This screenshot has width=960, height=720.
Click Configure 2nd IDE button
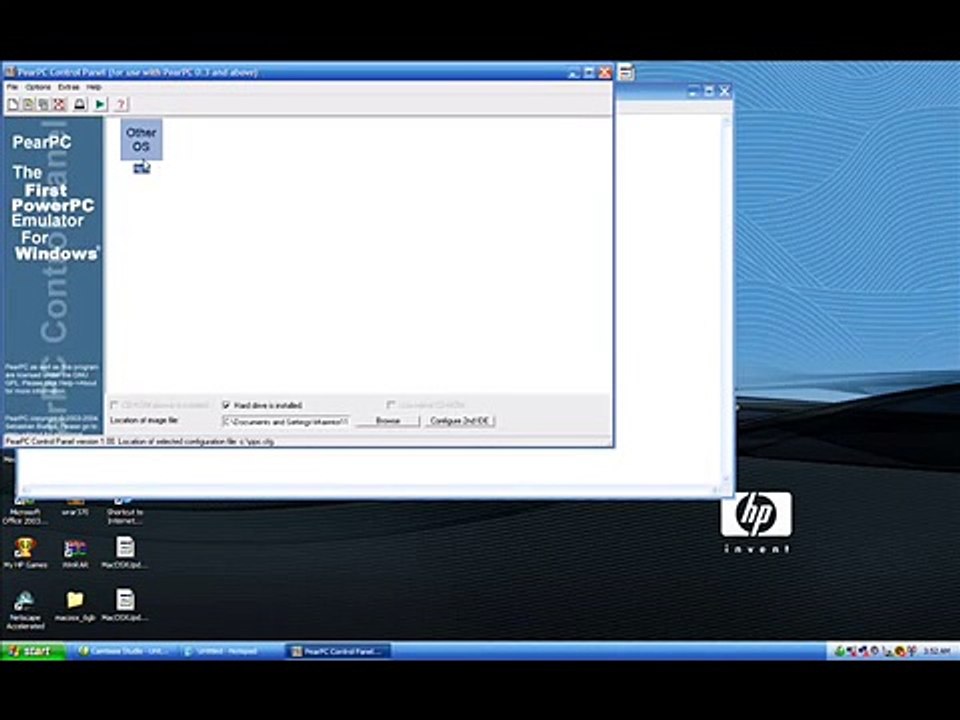click(459, 421)
